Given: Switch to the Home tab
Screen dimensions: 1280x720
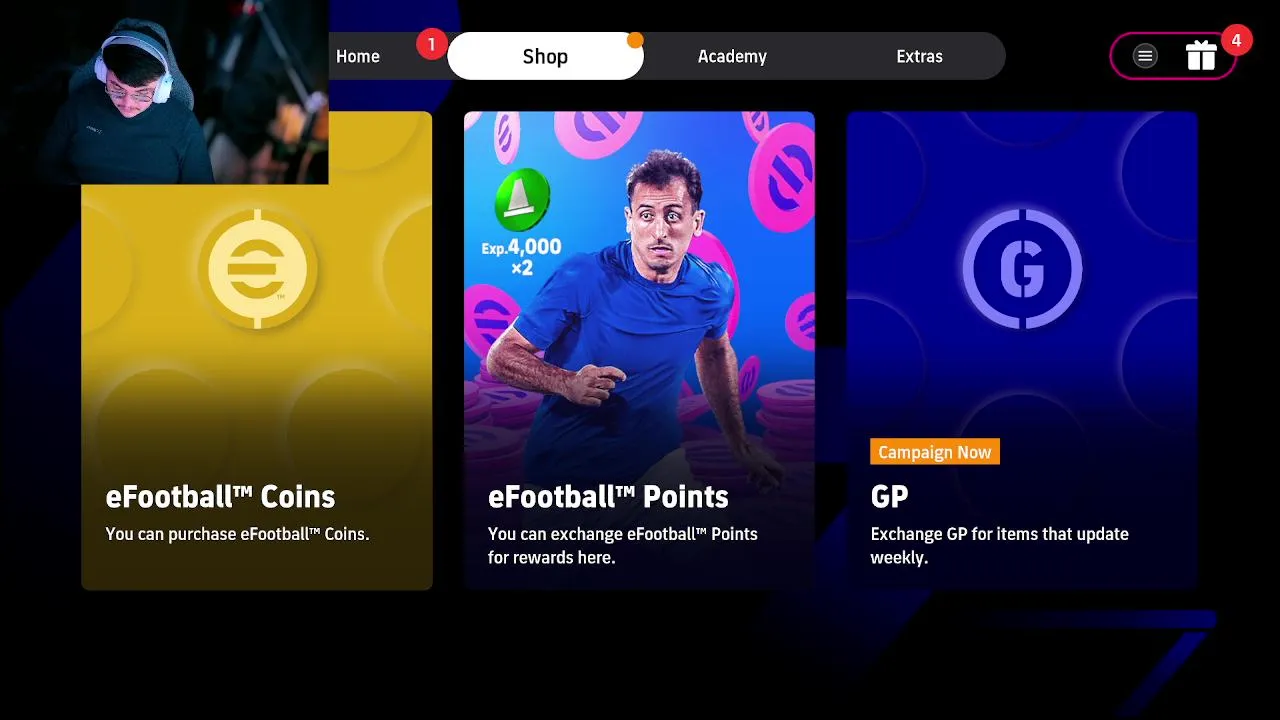Looking at the screenshot, I should [x=358, y=57].
